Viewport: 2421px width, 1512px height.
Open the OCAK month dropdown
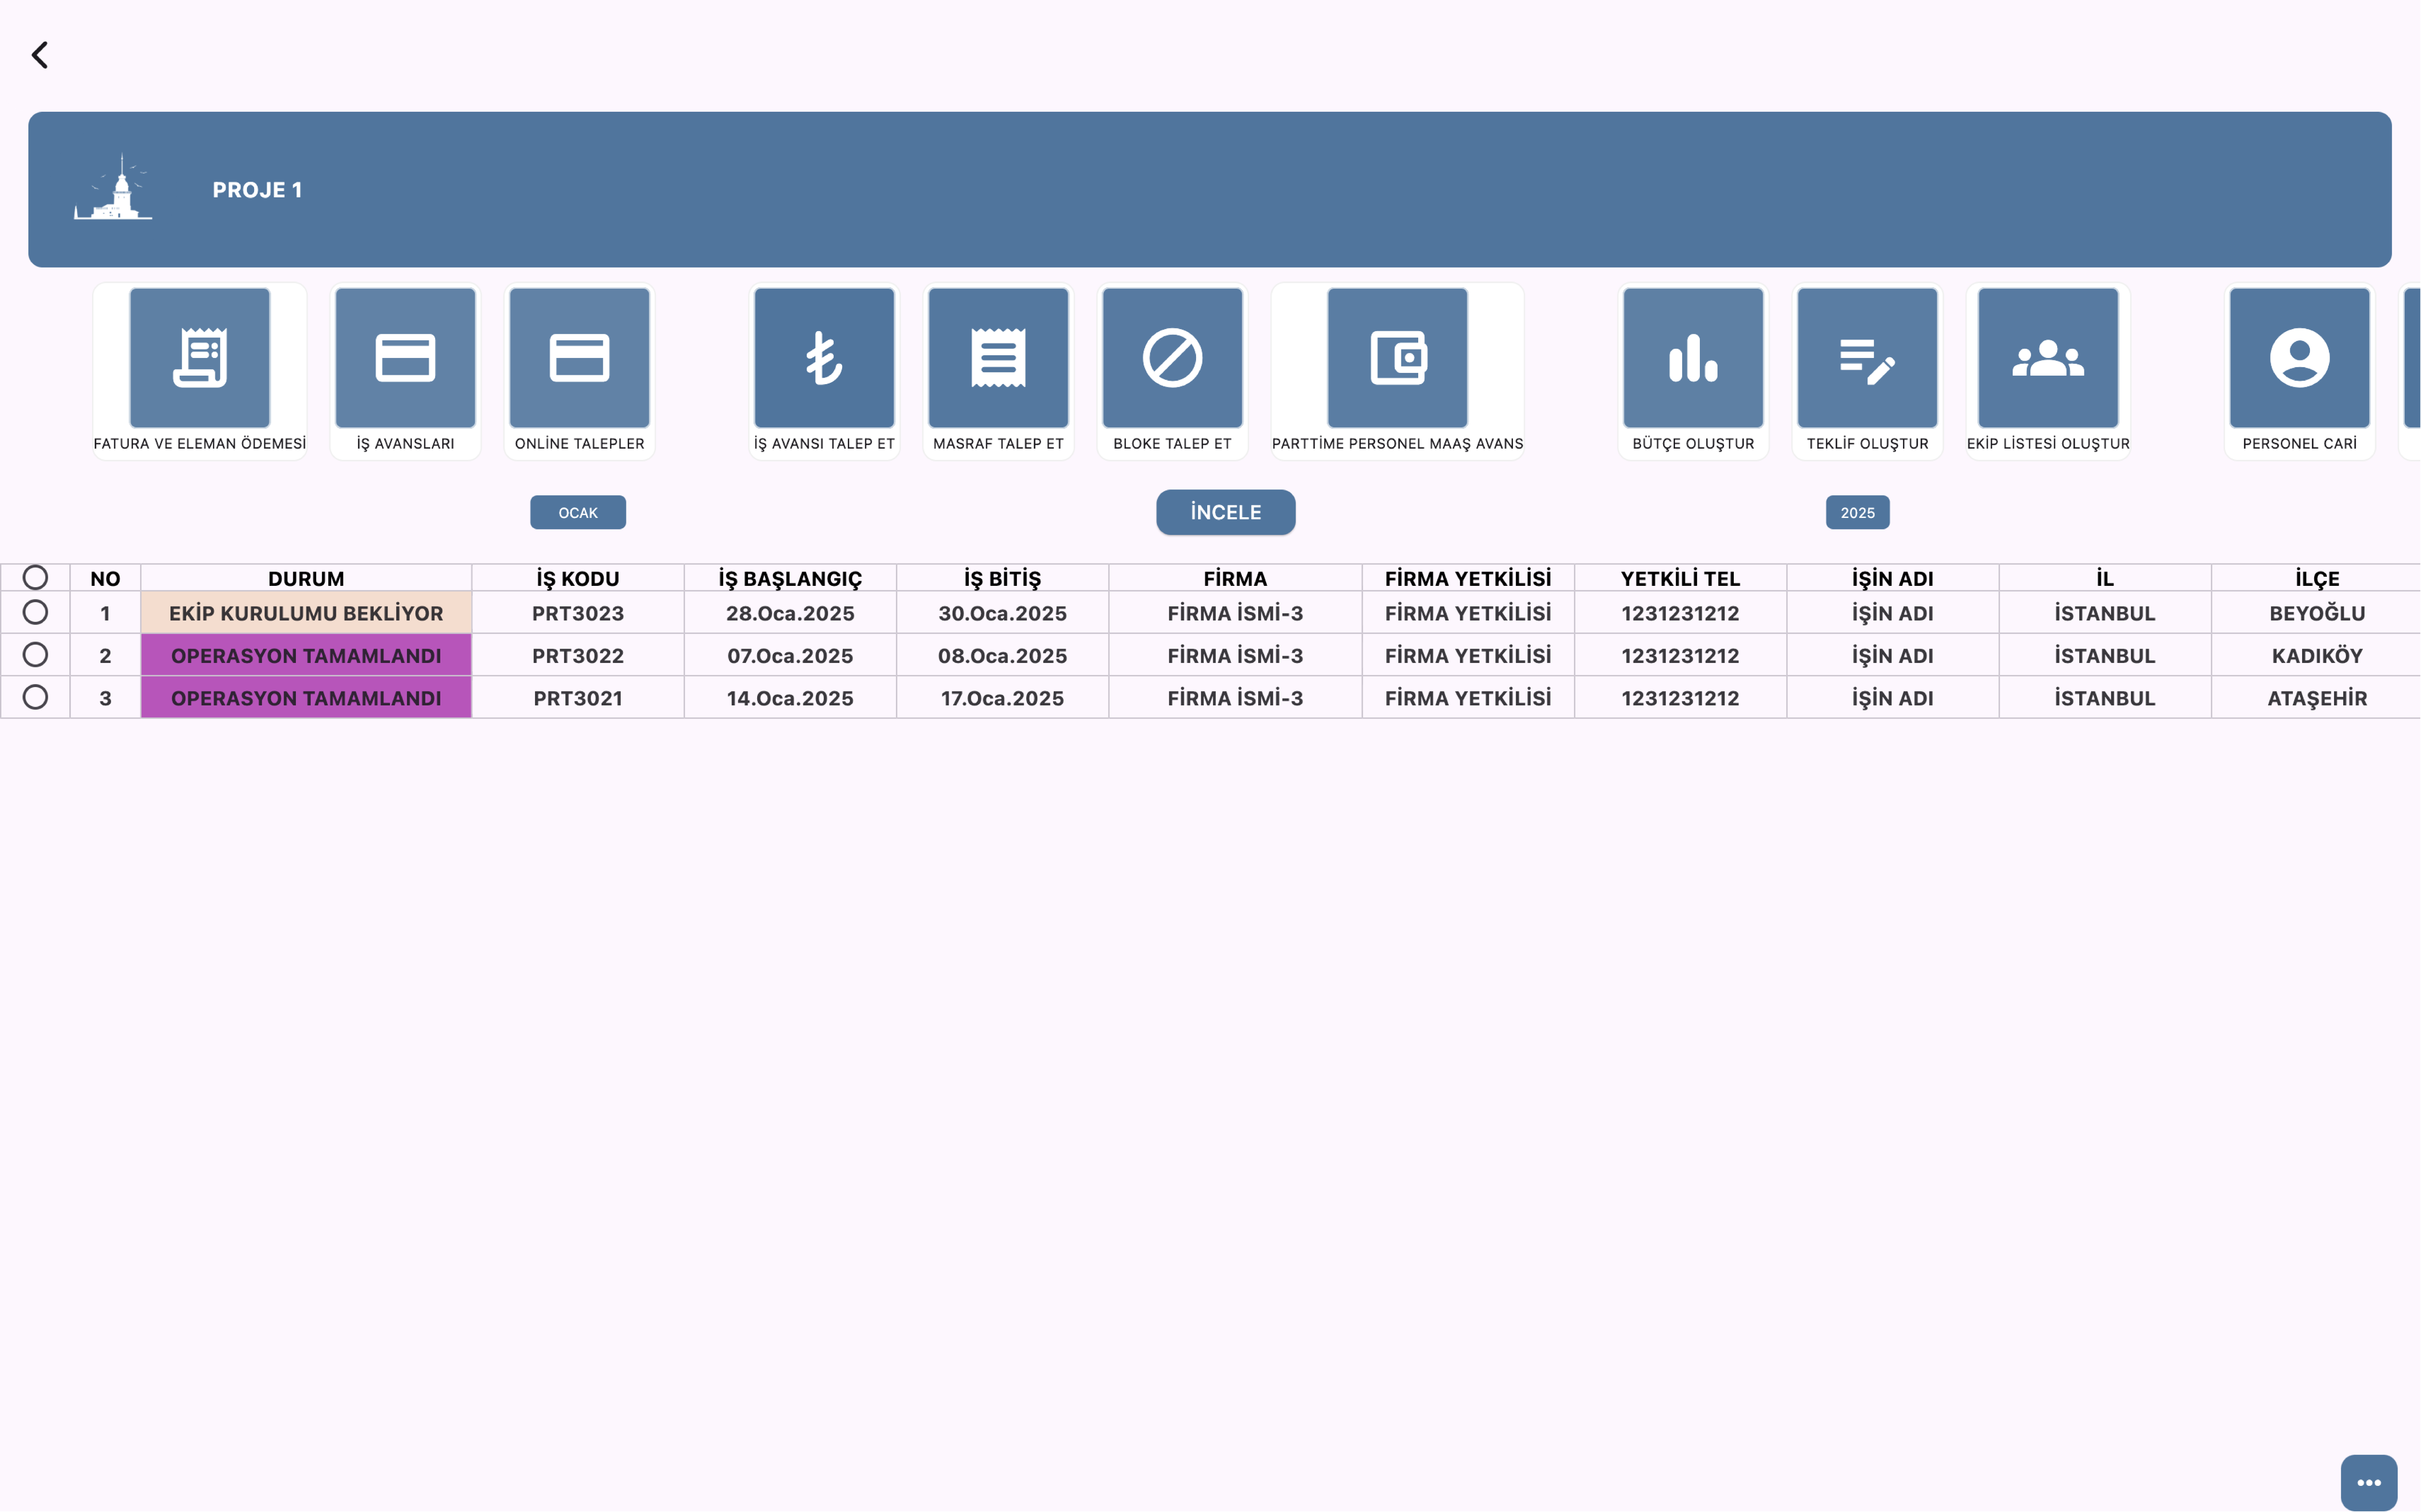point(578,512)
